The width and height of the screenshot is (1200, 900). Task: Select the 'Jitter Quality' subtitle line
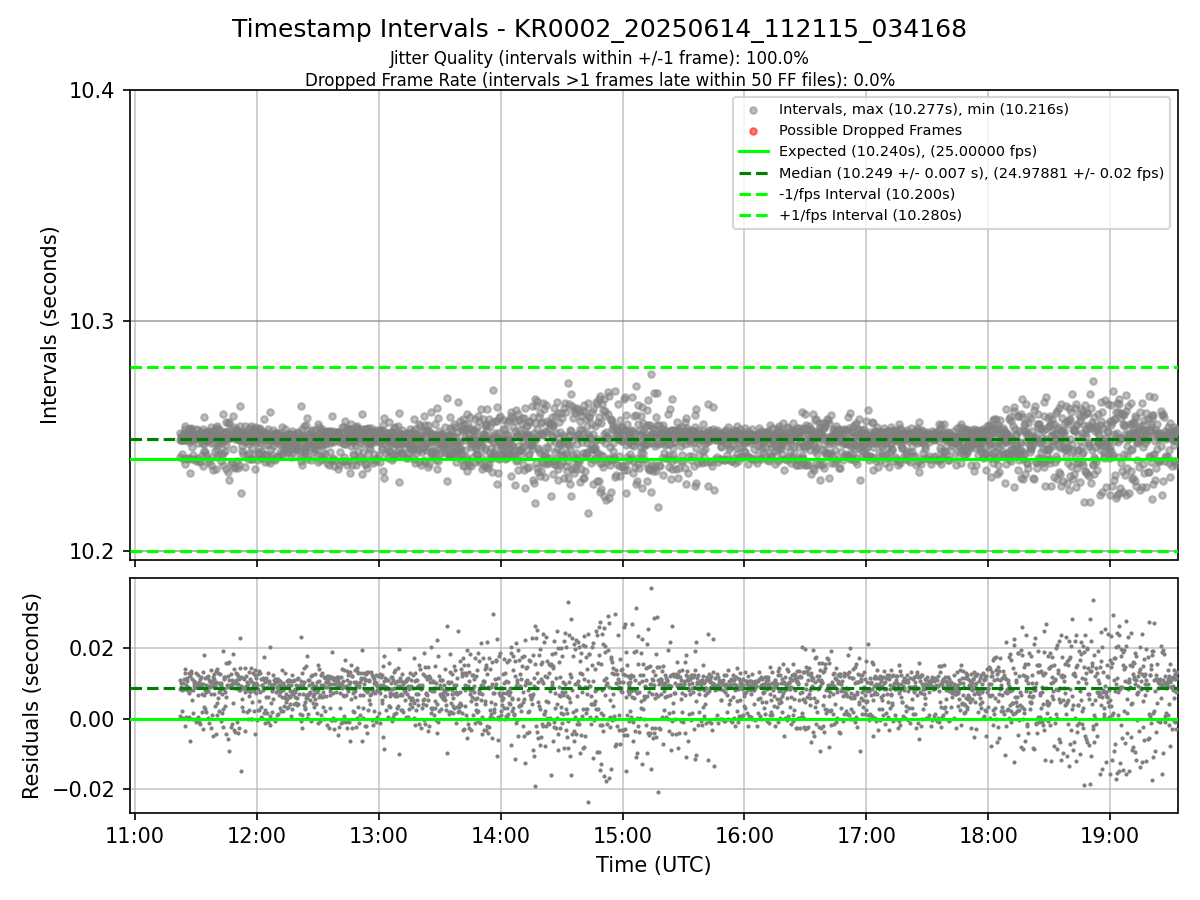coord(599,58)
